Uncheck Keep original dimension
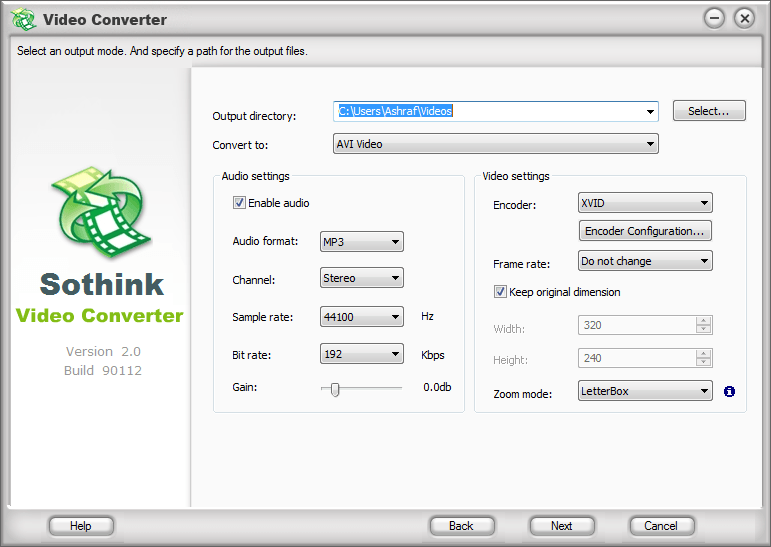The height and width of the screenshot is (547, 771). tap(500, 292)
